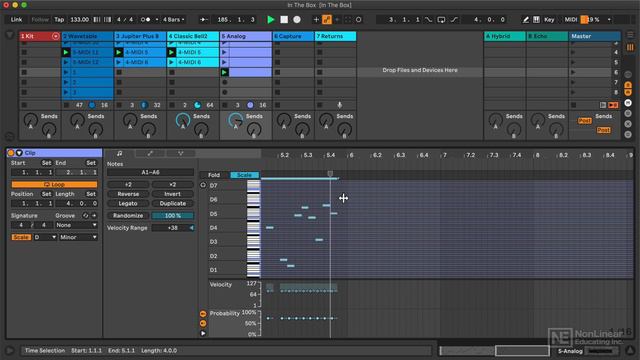Click the Reverse notes button
Viewport: 640px width, 360px height.
128,194
